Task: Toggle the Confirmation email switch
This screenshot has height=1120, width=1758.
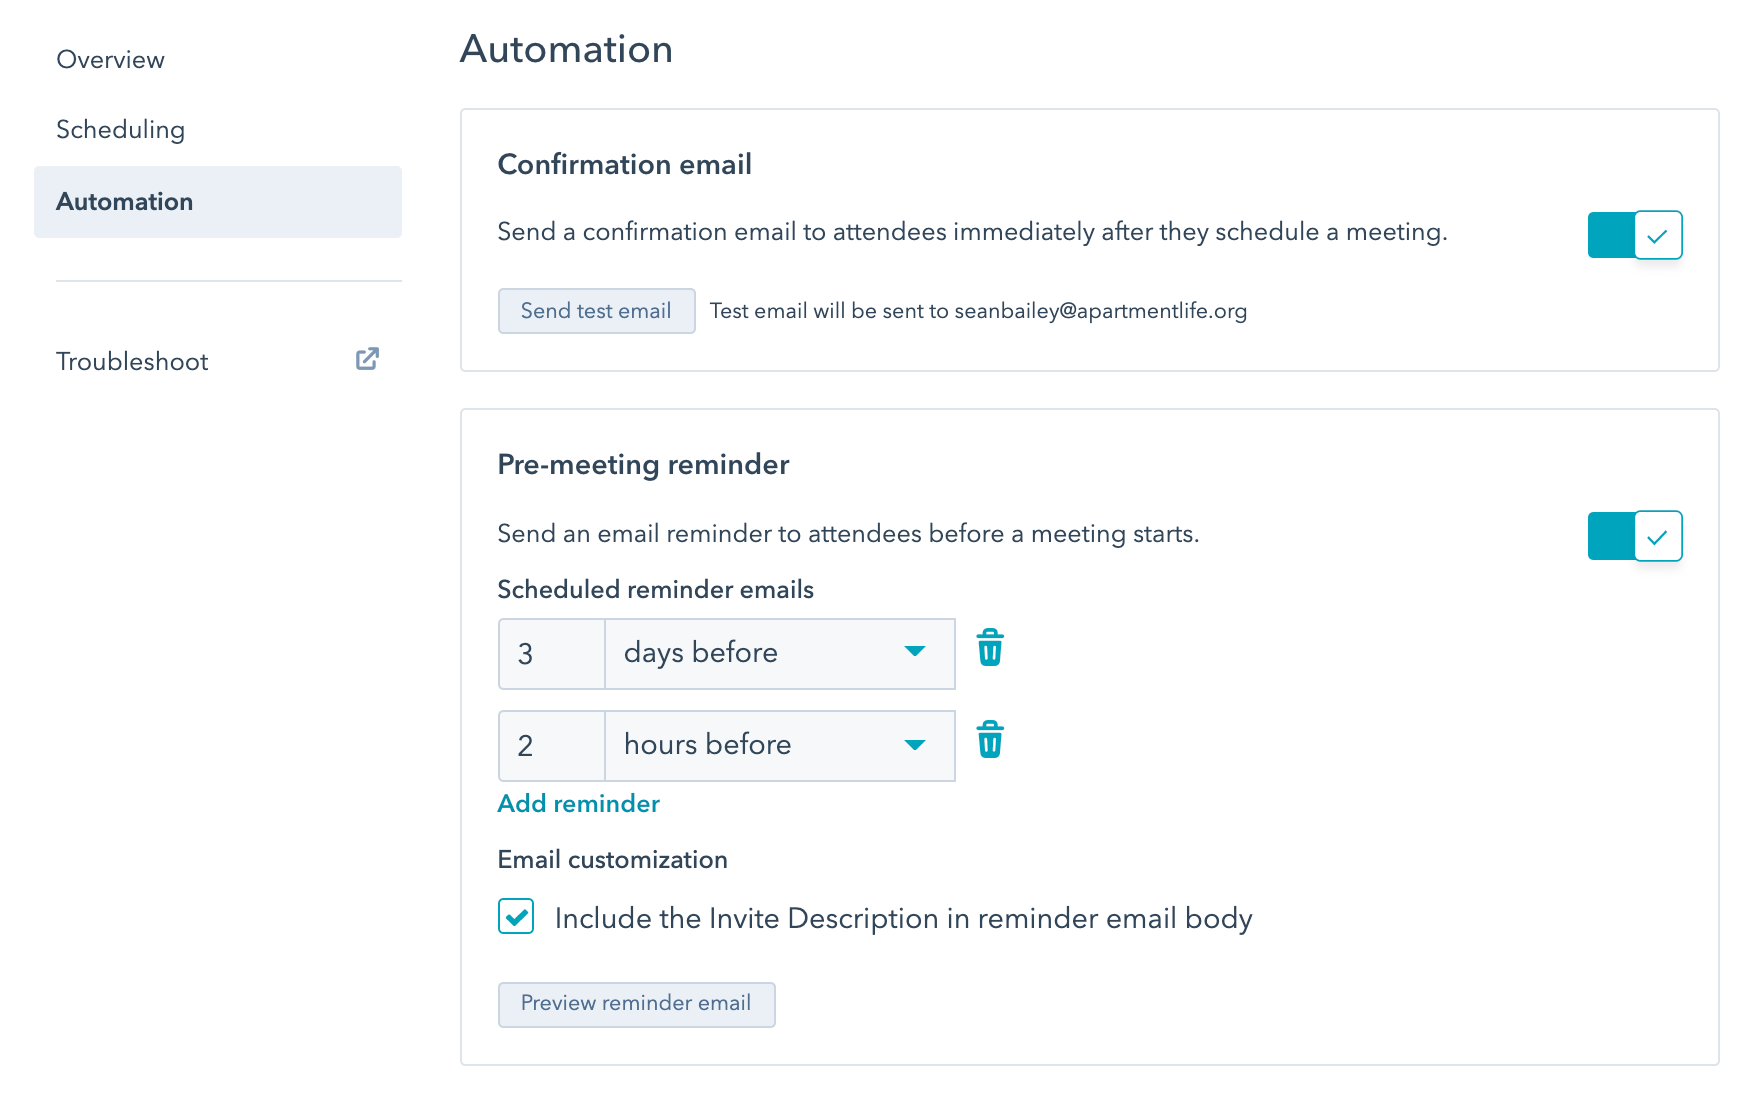Action: click(x=1635, y=235)
